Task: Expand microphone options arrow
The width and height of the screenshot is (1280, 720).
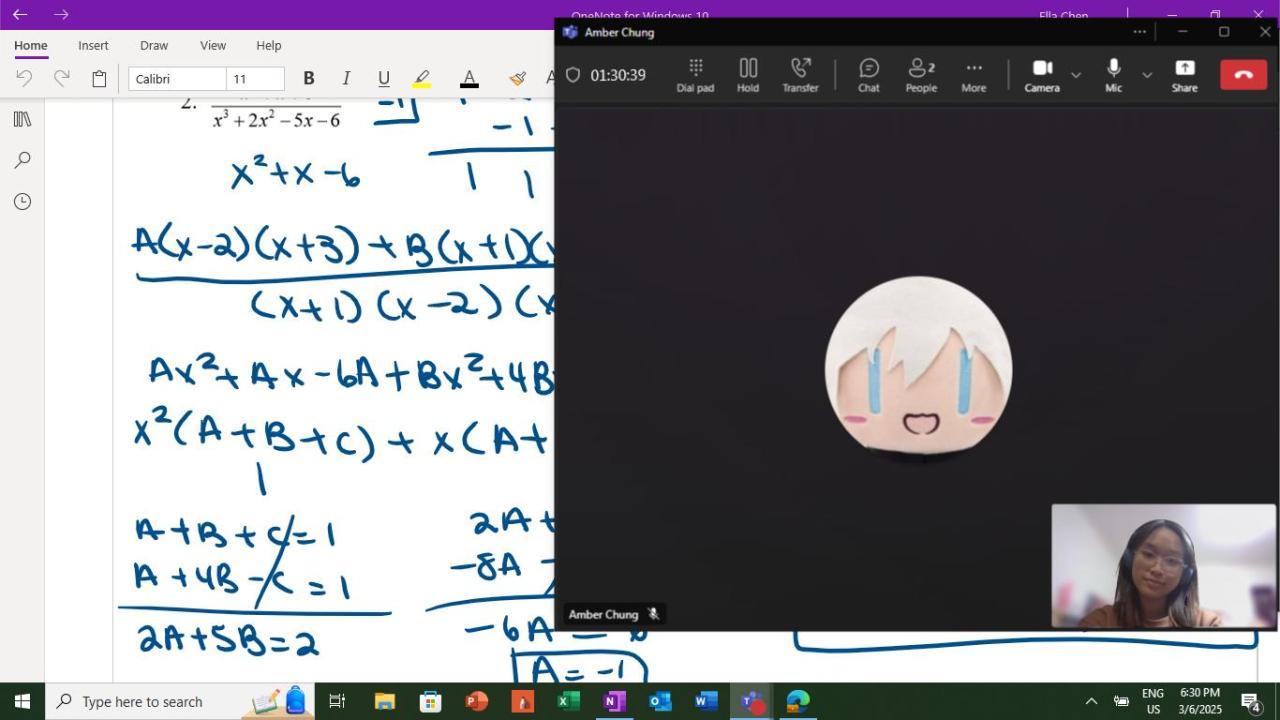Action: pyautogui.click(x=1147, y=75)
